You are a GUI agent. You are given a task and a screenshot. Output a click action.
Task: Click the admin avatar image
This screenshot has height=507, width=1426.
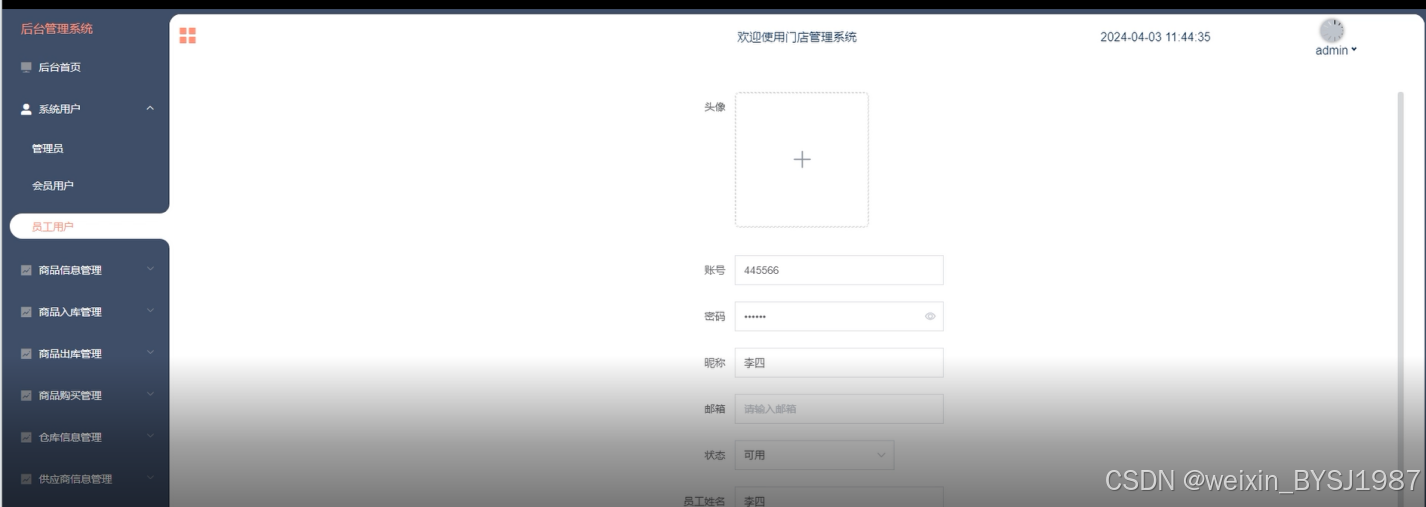[x=1331, y=31]
